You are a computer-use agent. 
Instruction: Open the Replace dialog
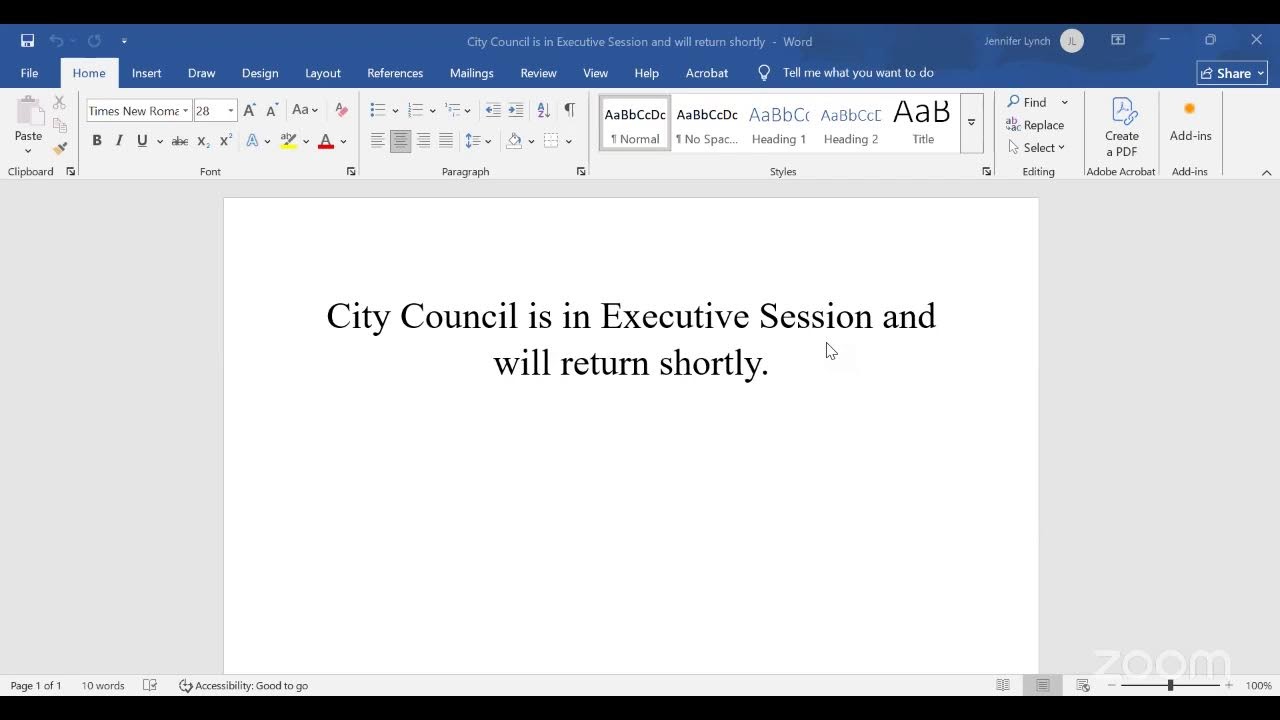point(1035,125)
